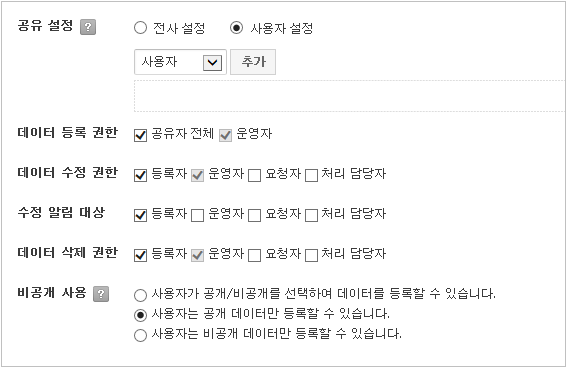Check 요청자 in 데이터 수정 권한 row
Image resolution: width=566 pixels, height=367 pixels.
click(x=254, y=175)
